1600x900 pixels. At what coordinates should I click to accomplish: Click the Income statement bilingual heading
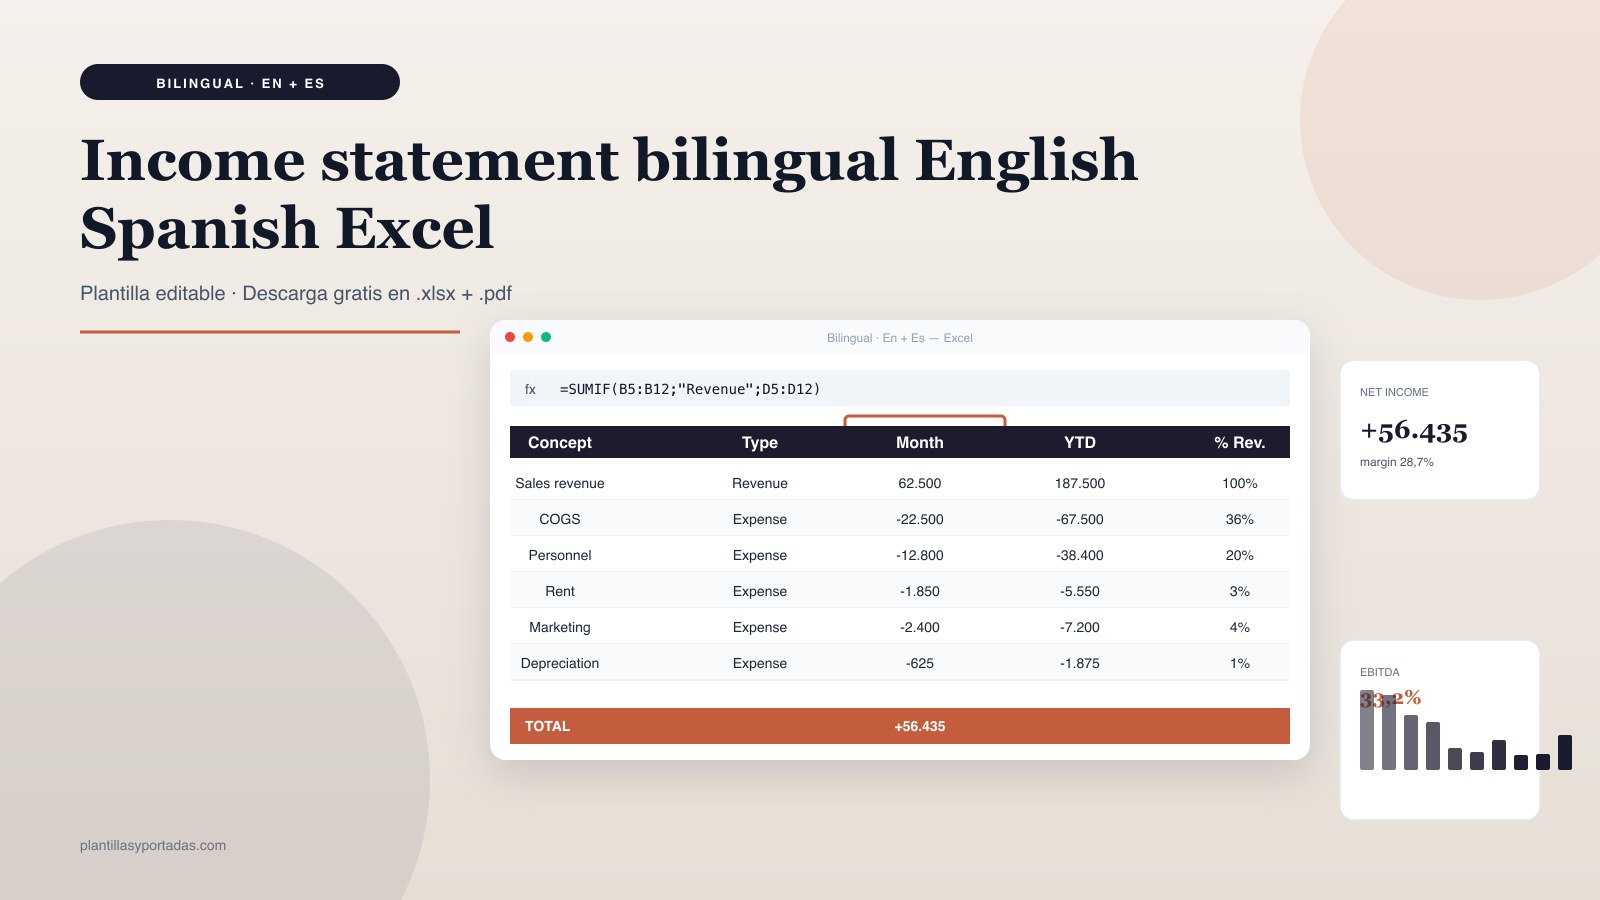click(609, 194)
